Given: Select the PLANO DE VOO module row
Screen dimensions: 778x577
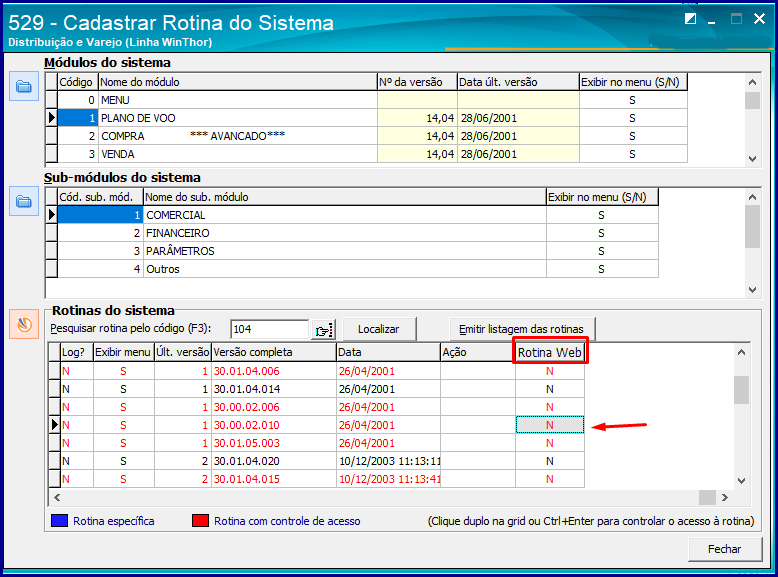Looking at the screenshot, I should click(366, 118).
